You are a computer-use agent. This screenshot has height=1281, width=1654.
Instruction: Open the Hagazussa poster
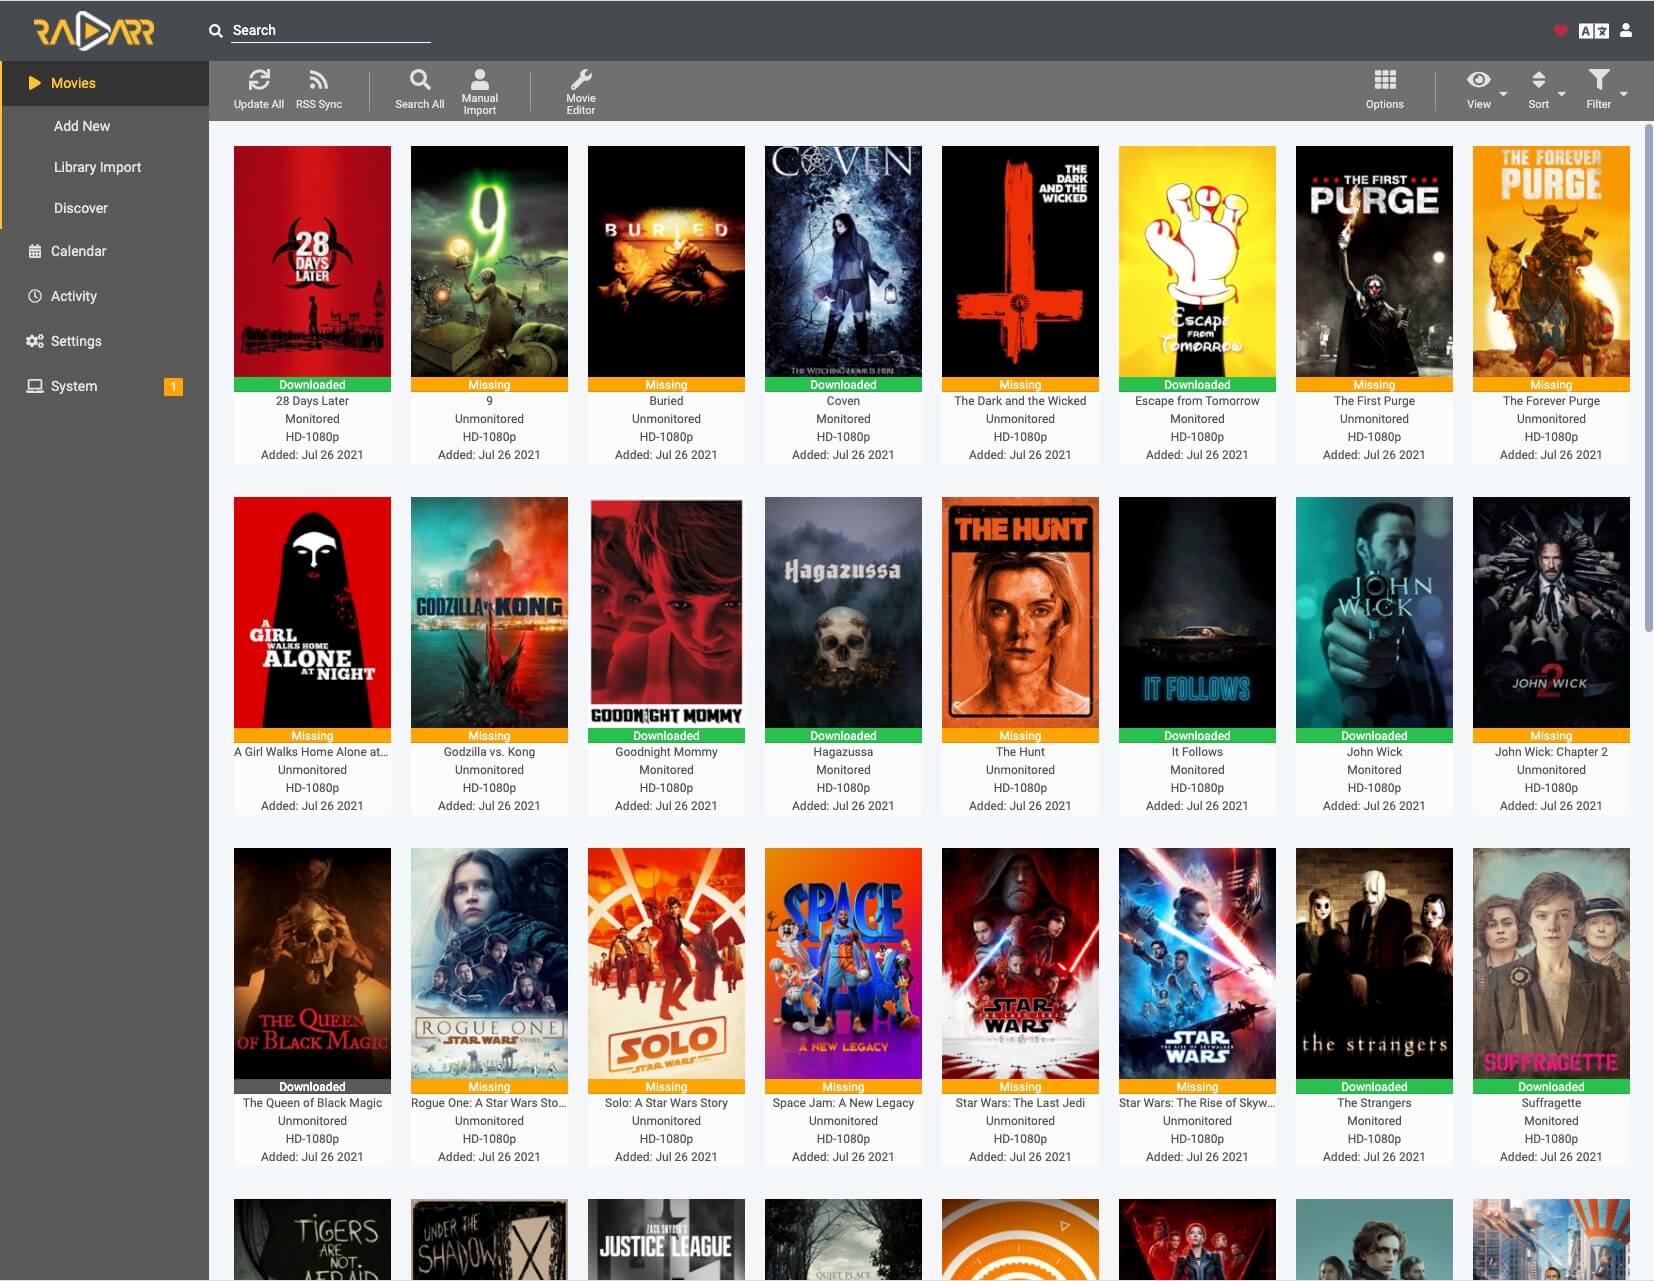(843, 612)
